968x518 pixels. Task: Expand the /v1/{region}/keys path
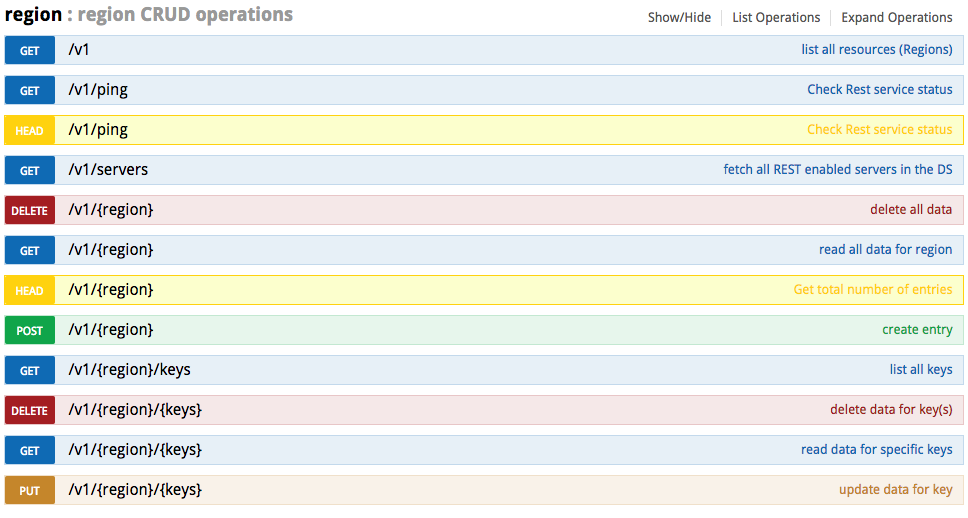129,370
